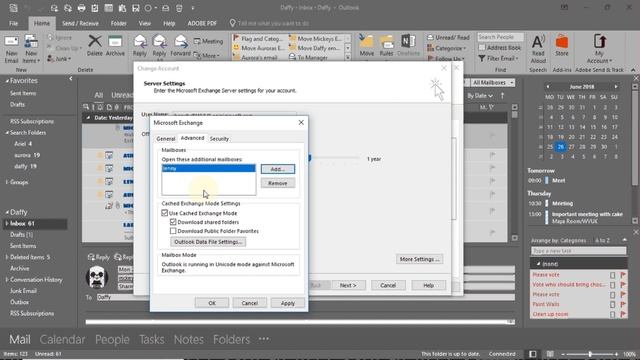Open the Rules icon in ribbon
640x360 pixels.
pos(386,45)
